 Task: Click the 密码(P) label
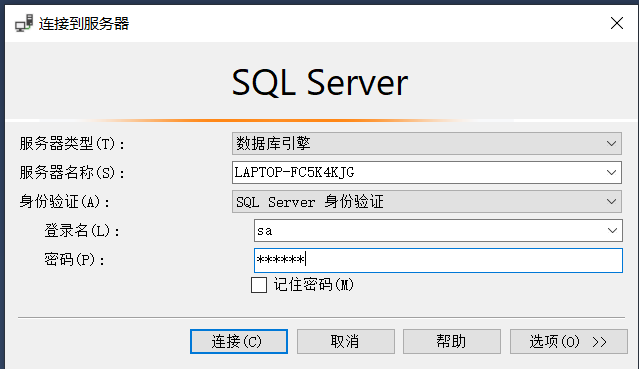[x=74, y=259]
